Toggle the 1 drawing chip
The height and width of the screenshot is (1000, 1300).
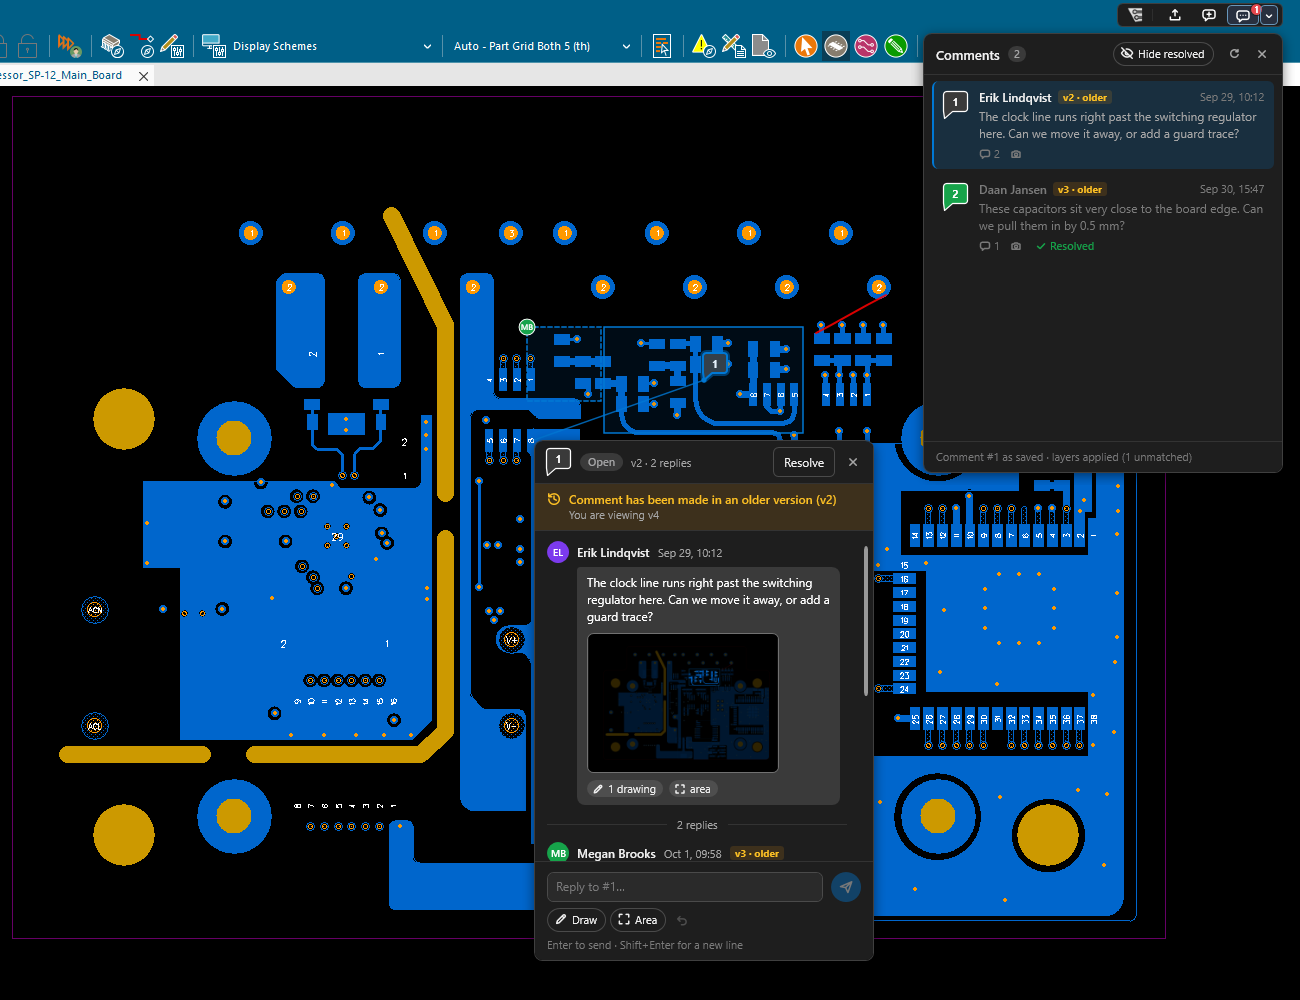(x=625, y=789)
